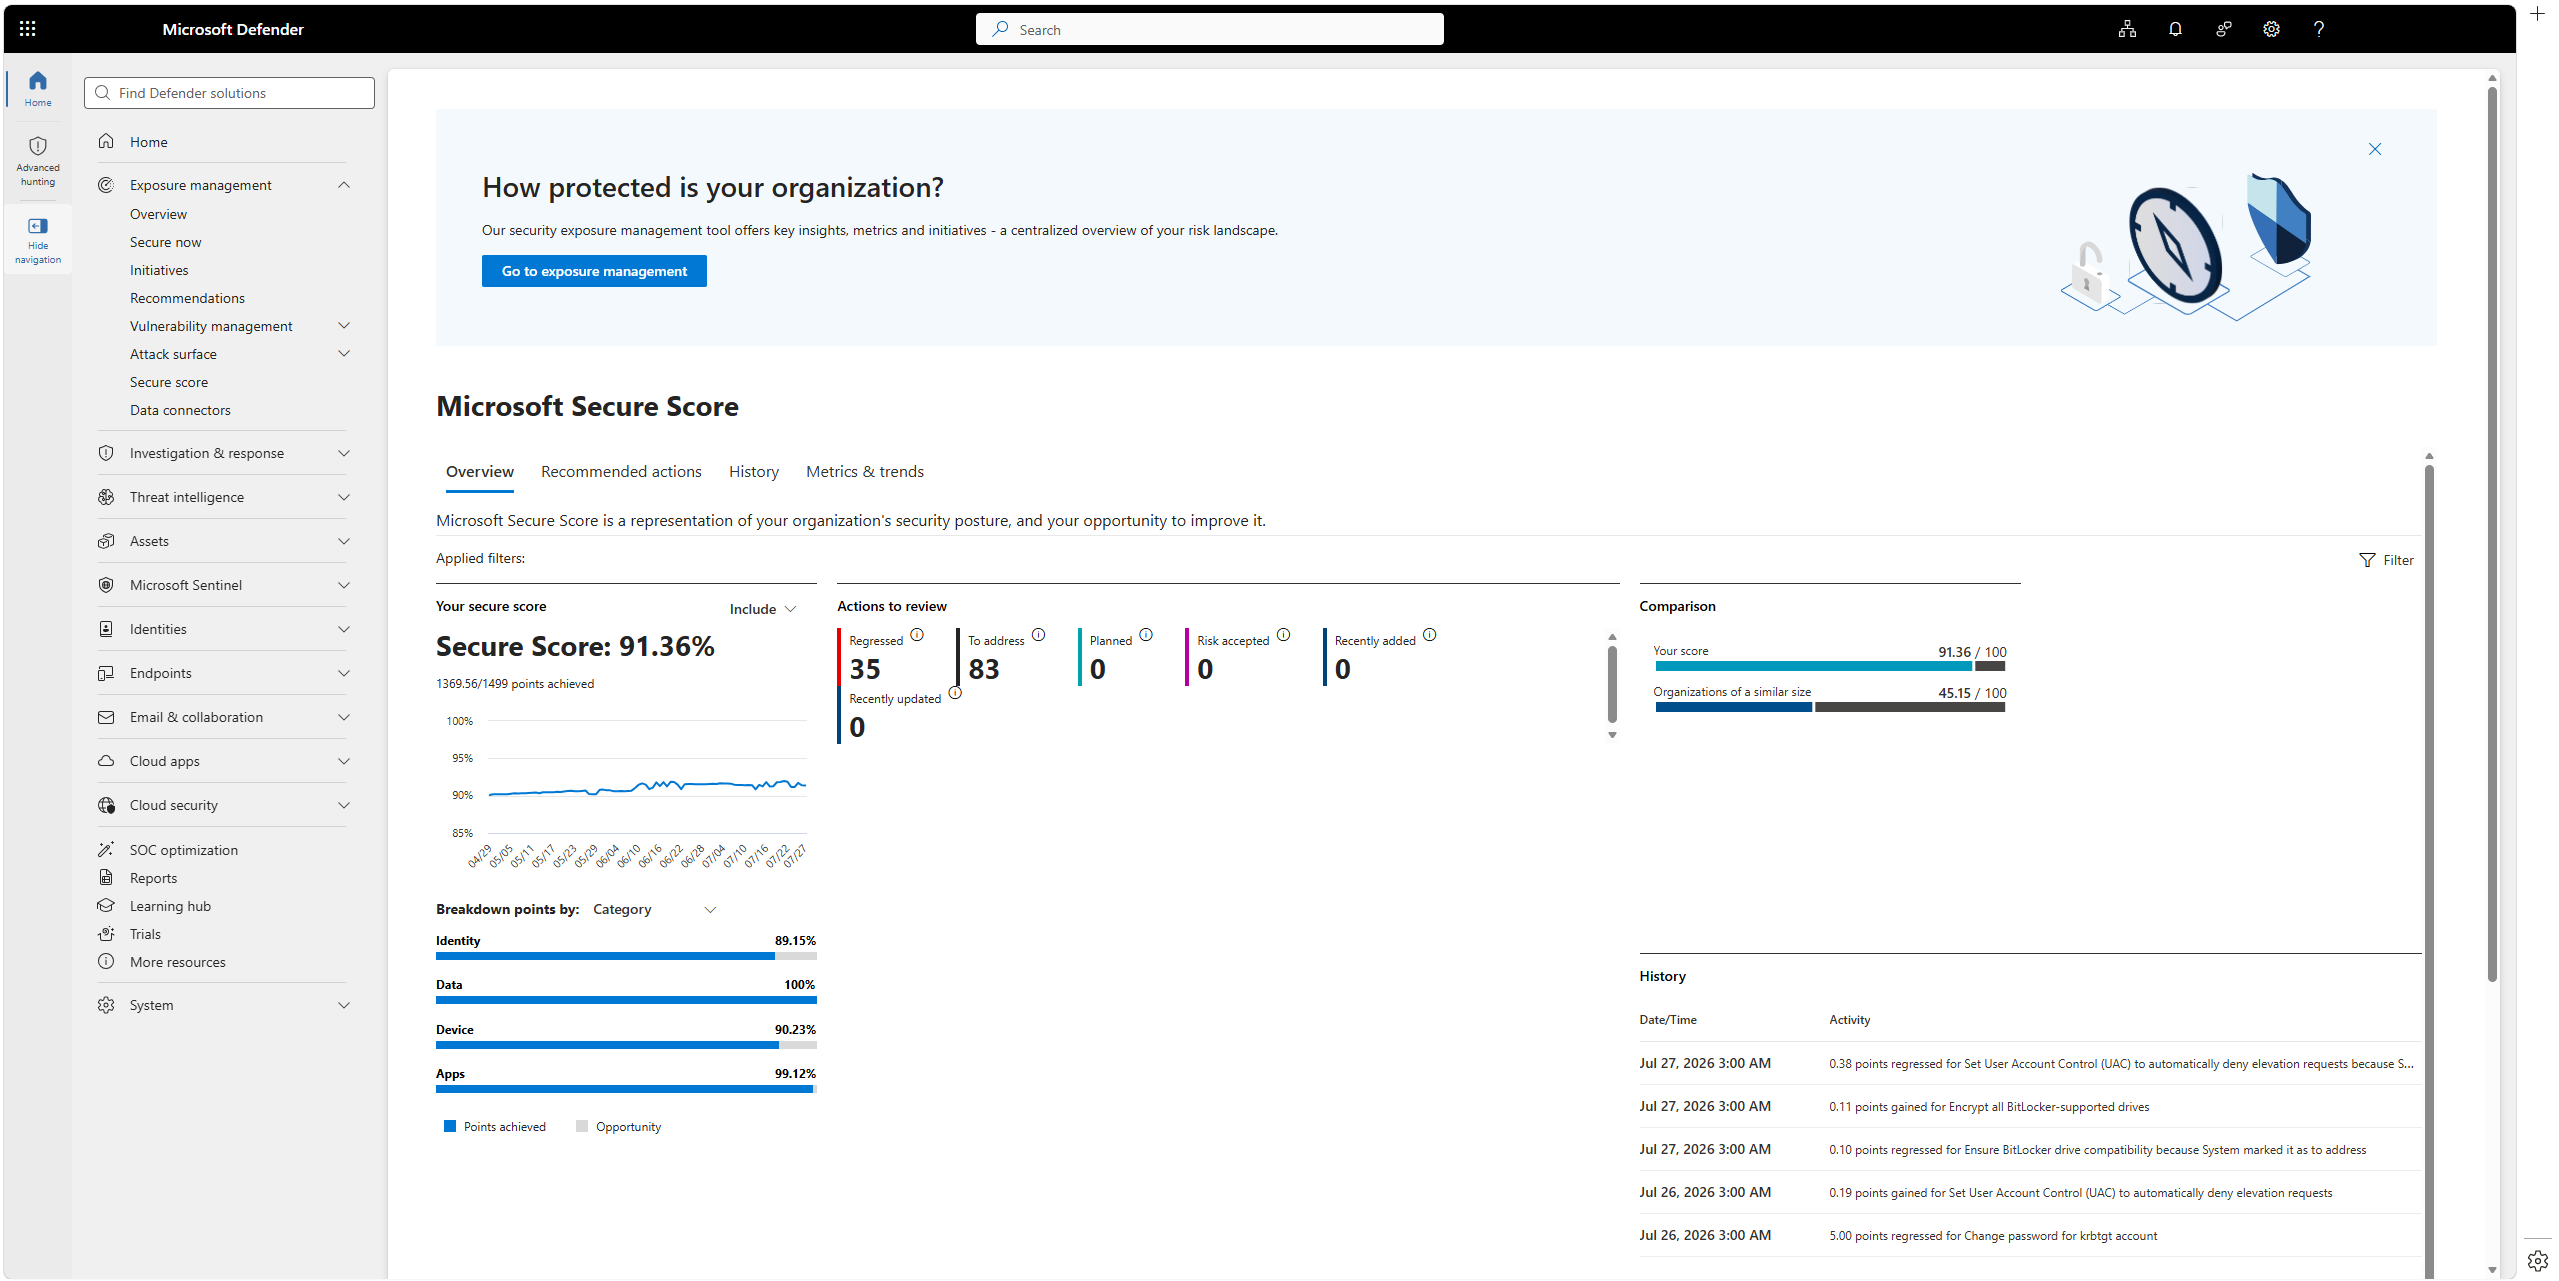
Task: Click the Cloud security icon
Action: point(106,805)
